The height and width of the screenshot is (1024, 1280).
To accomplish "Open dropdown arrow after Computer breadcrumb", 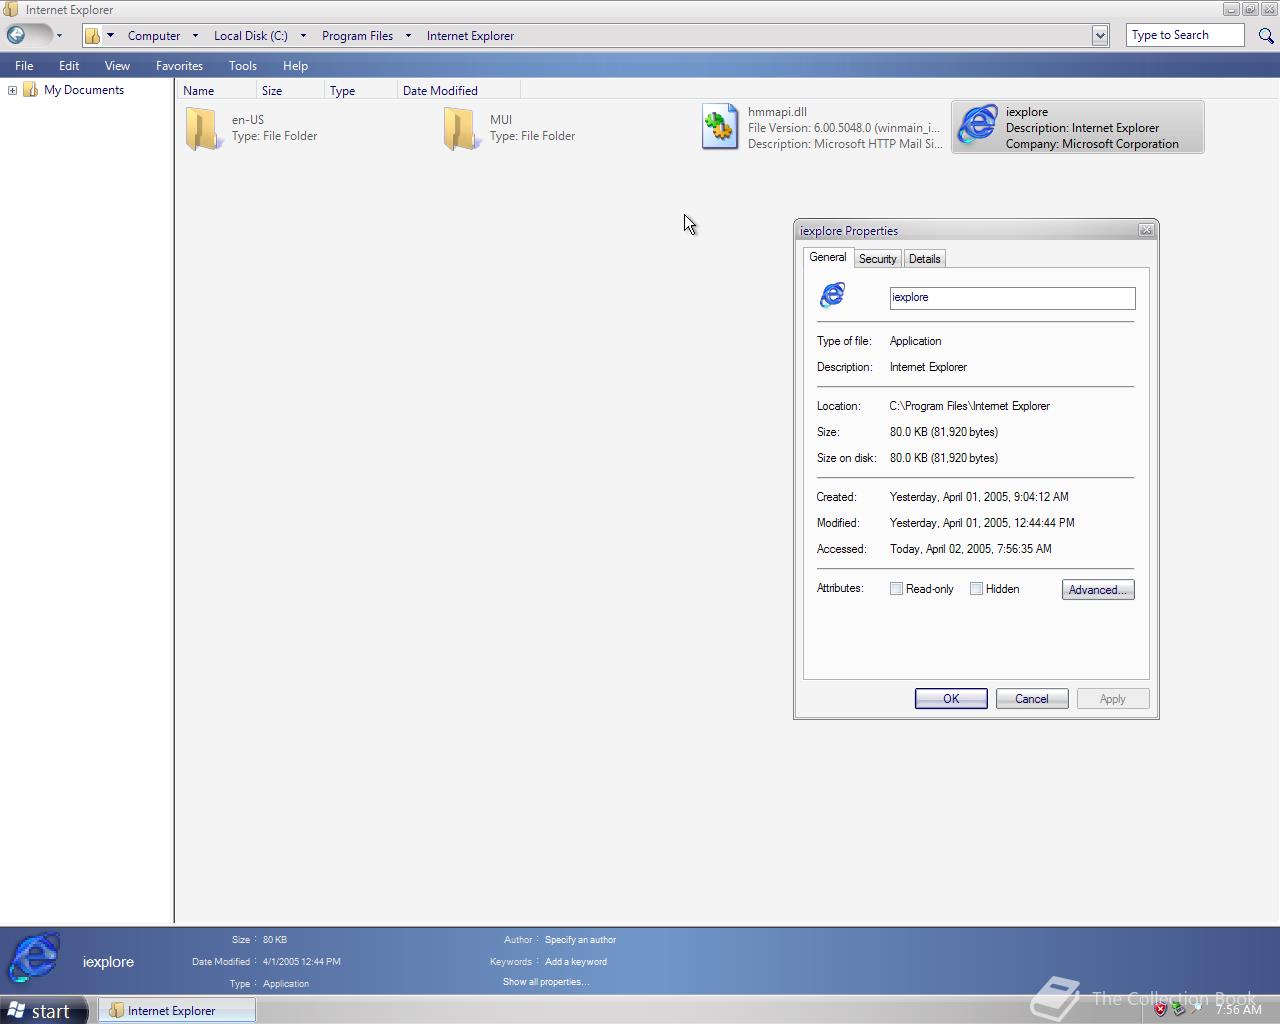I will coord(195,36).
